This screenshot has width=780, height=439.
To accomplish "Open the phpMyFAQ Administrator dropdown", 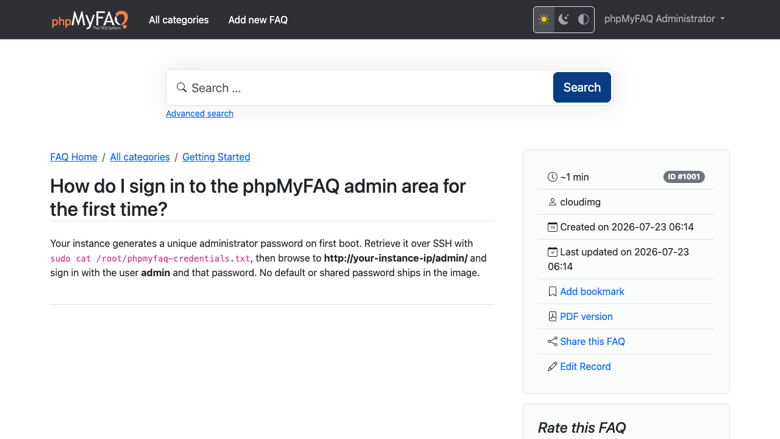I will [x=664, y=19].
